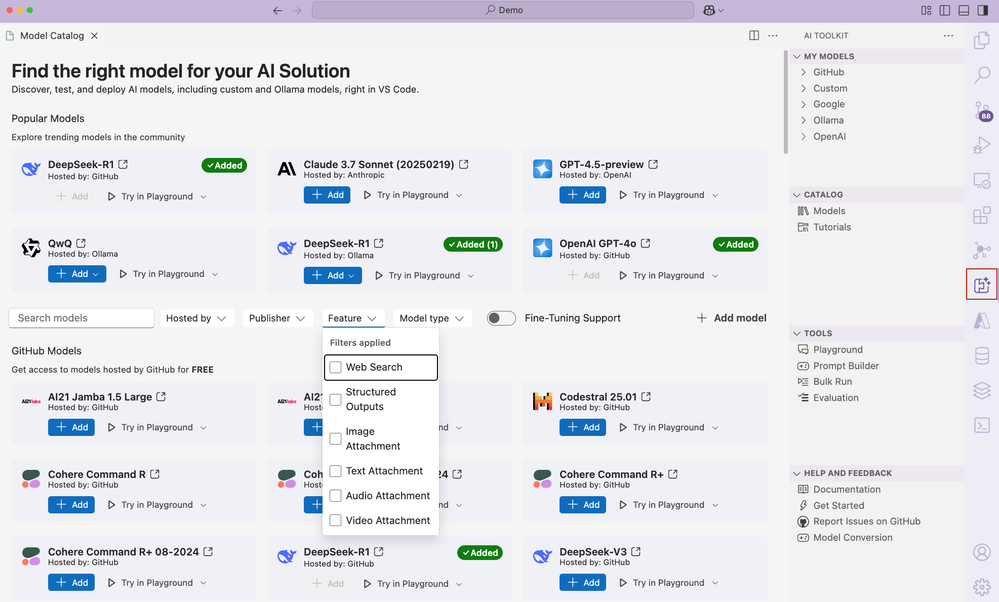Viewport: 999px width, 602px height.
Task: Click the Demo command center search bar
Action: [503, 10]
